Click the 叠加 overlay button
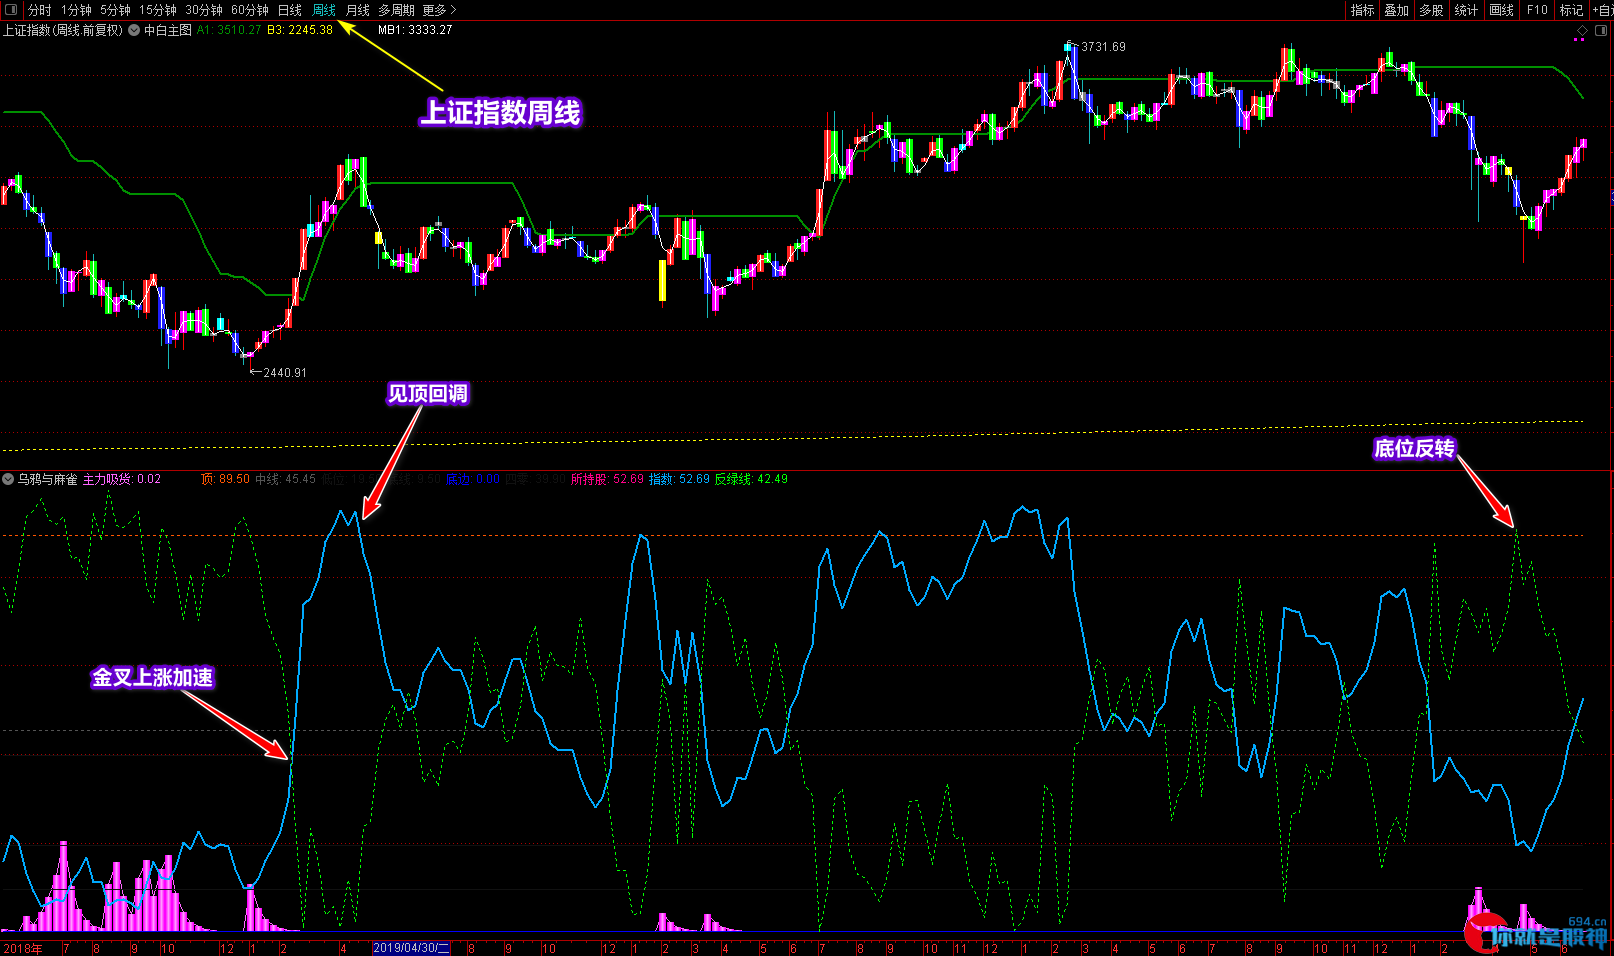The height and width of the screenshot is (956, 1614). [1396, 10]
